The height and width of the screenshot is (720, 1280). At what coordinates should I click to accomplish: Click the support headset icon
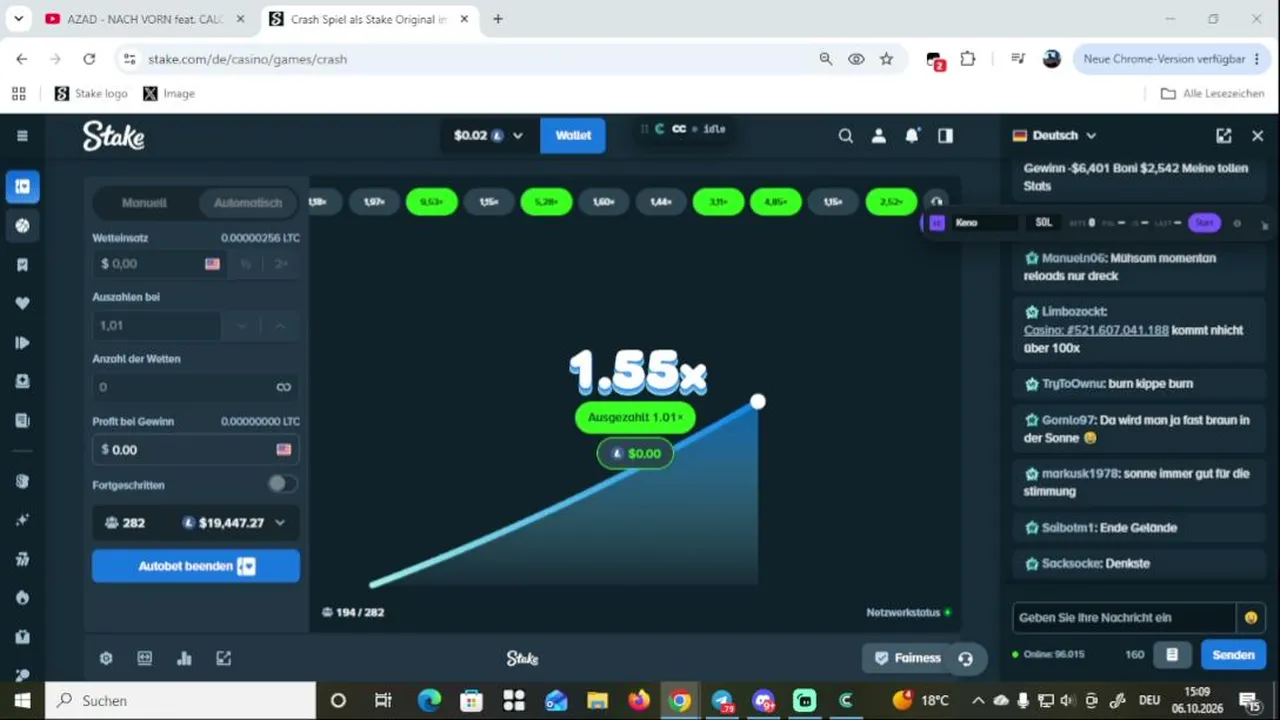point(965,658)
